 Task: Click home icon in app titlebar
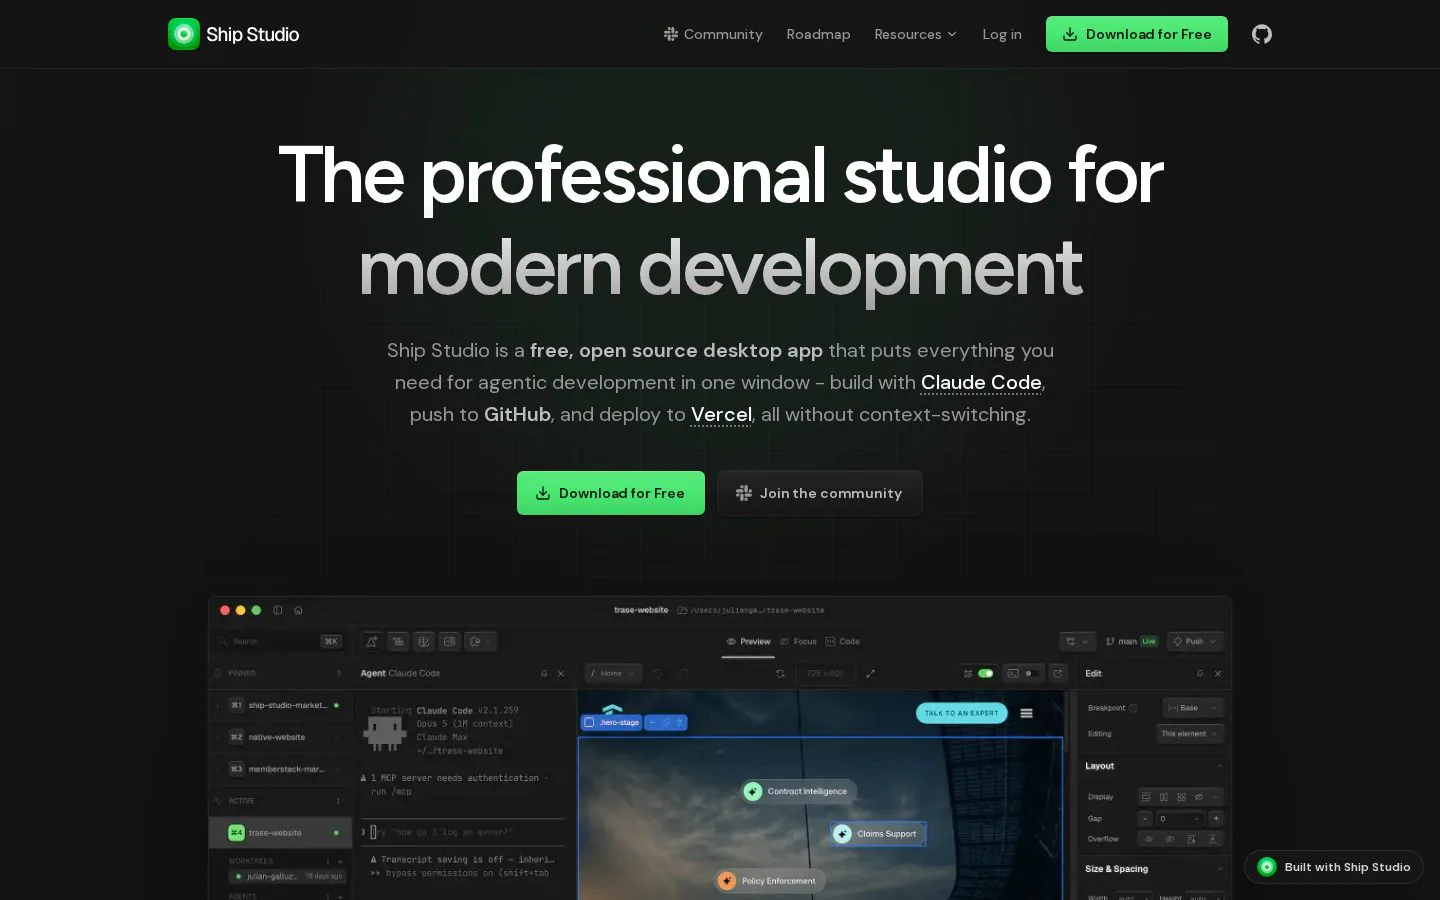click(298, 610)
